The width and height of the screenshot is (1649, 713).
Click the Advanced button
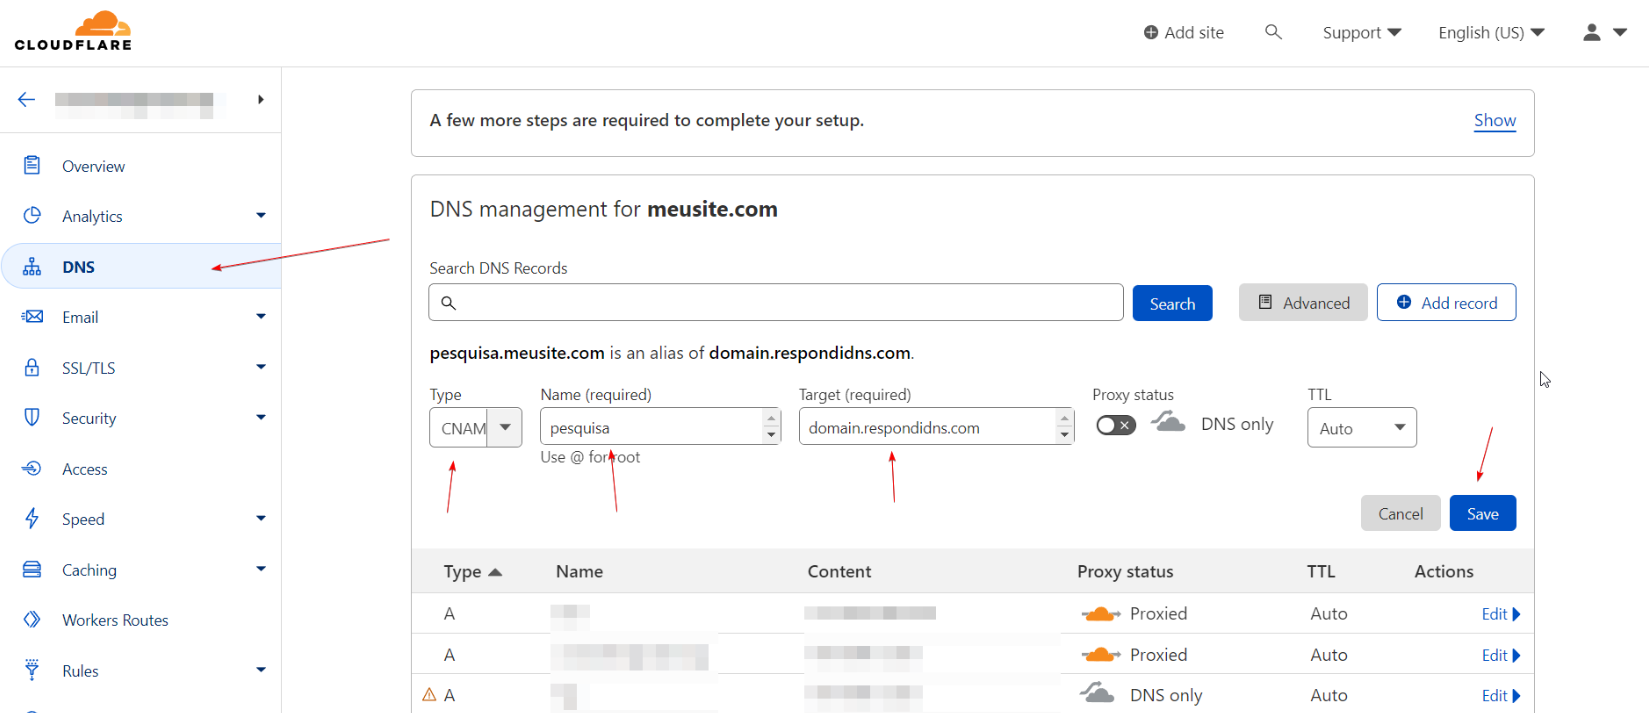pos(1303,302)
